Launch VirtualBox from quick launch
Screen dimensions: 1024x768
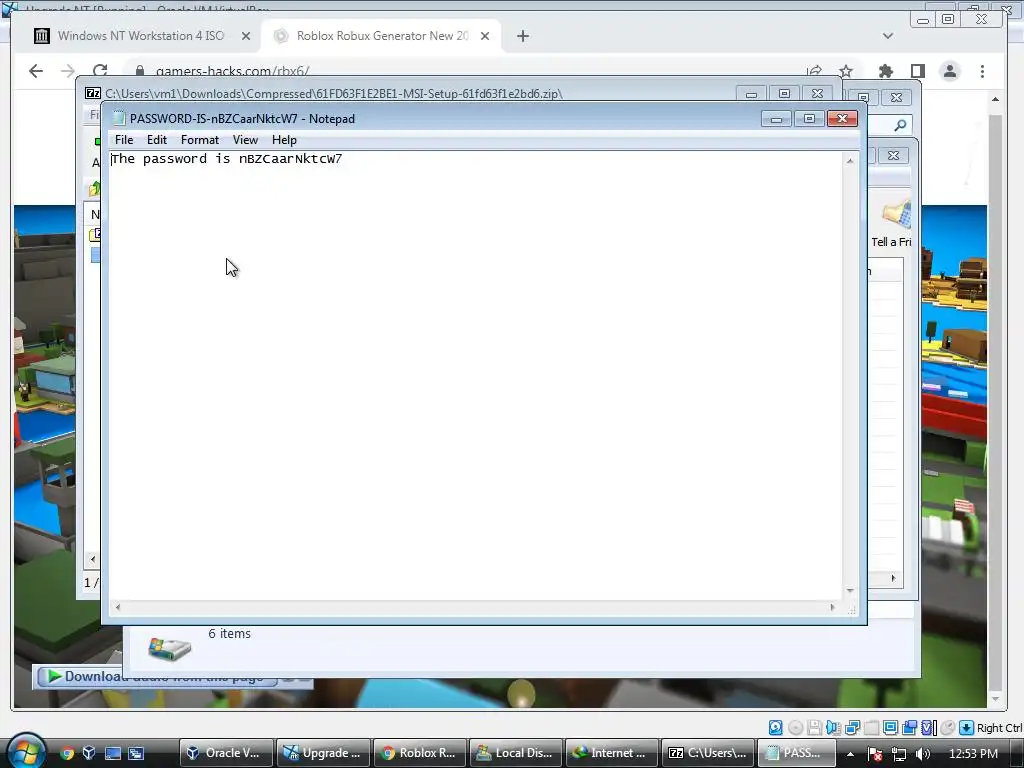tap(89, 753)
